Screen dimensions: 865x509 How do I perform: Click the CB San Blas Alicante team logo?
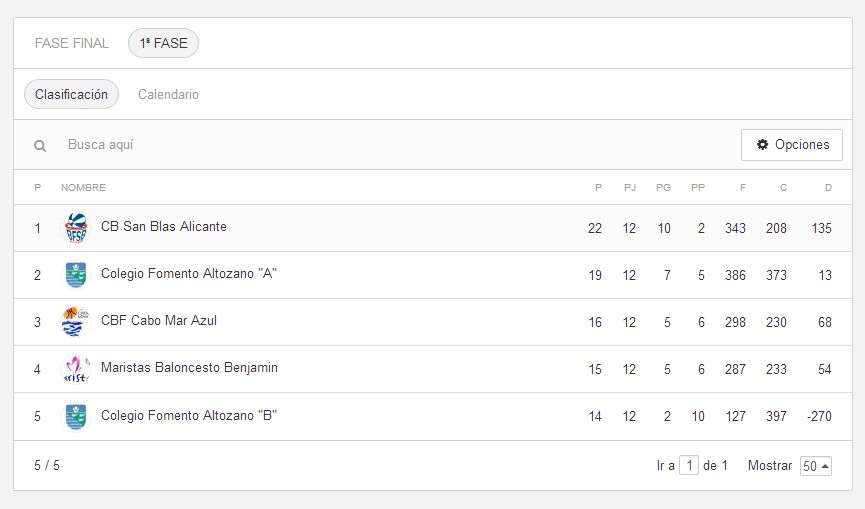pyautogui.click(x=76, y=228)
